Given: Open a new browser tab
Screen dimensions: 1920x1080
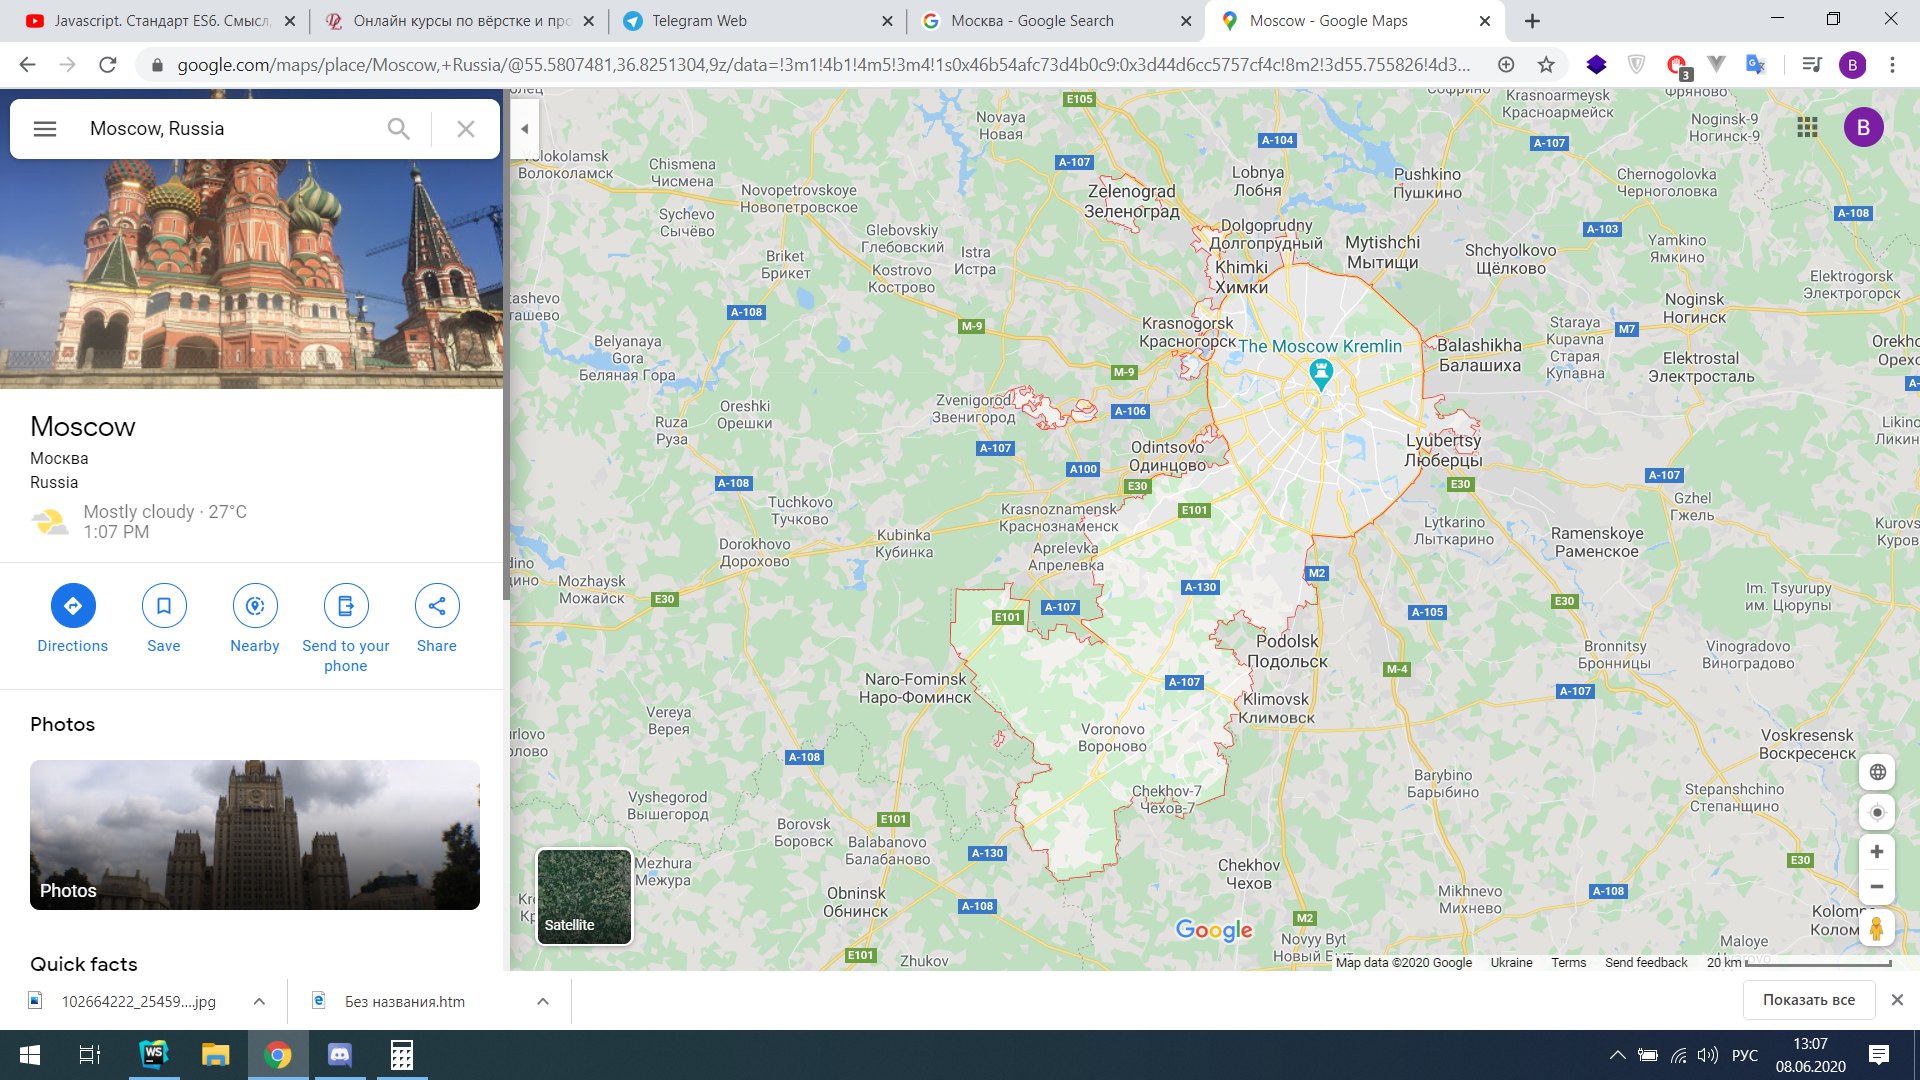Looking at the screenshot, I should (1532, 21).
